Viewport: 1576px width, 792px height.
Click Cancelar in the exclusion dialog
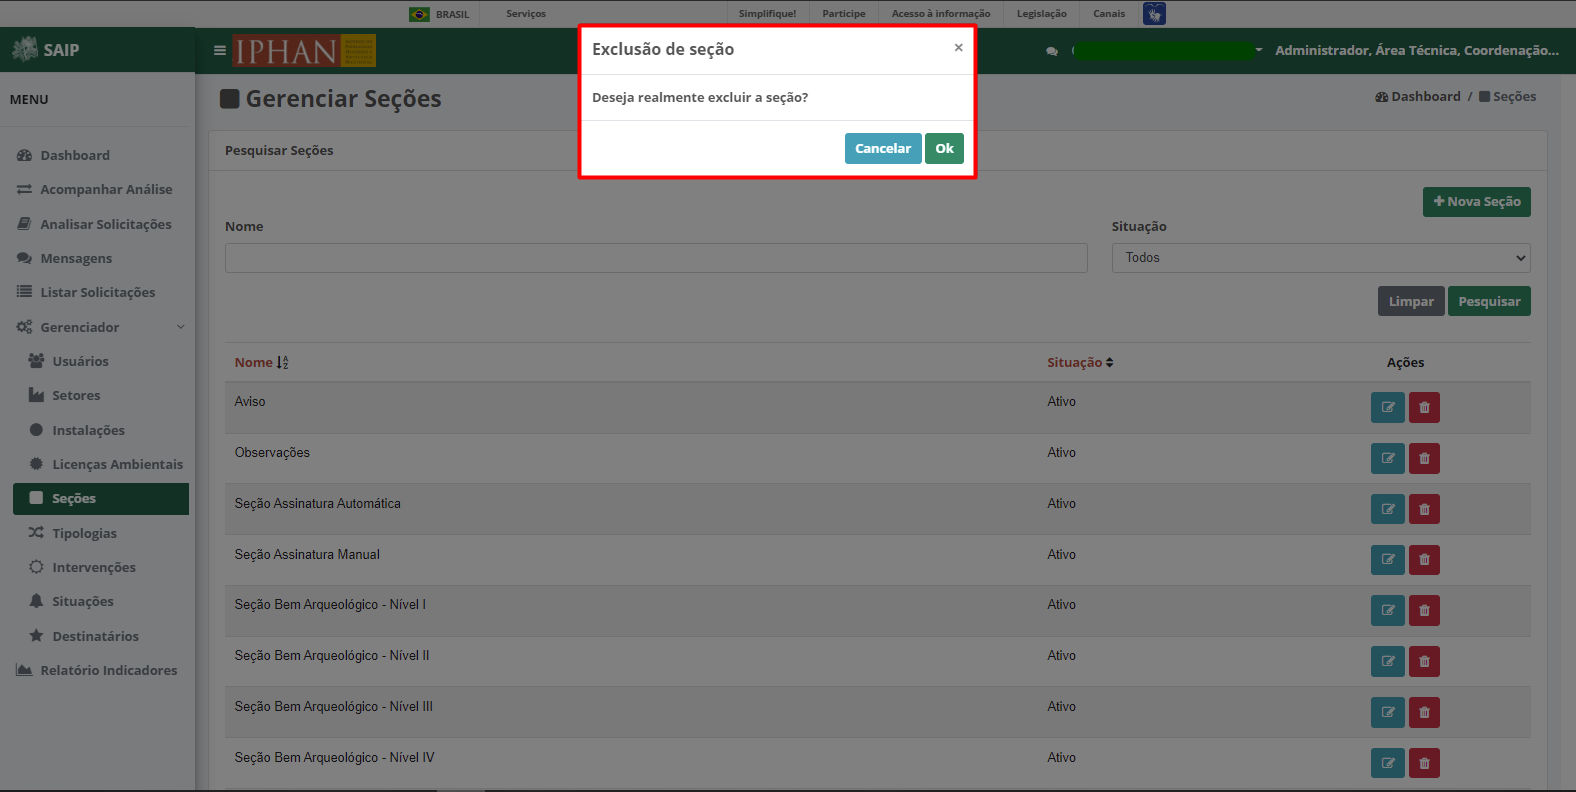pyautogui.click(x=883, y=148)
